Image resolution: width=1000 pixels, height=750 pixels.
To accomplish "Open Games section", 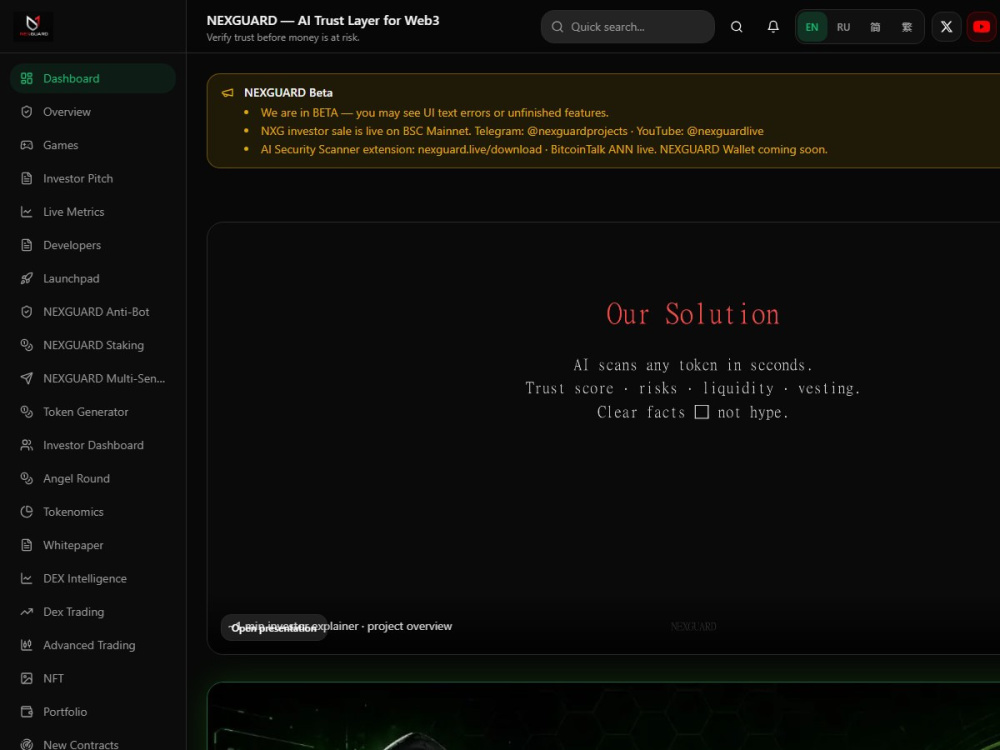I will tap(93, 145).
